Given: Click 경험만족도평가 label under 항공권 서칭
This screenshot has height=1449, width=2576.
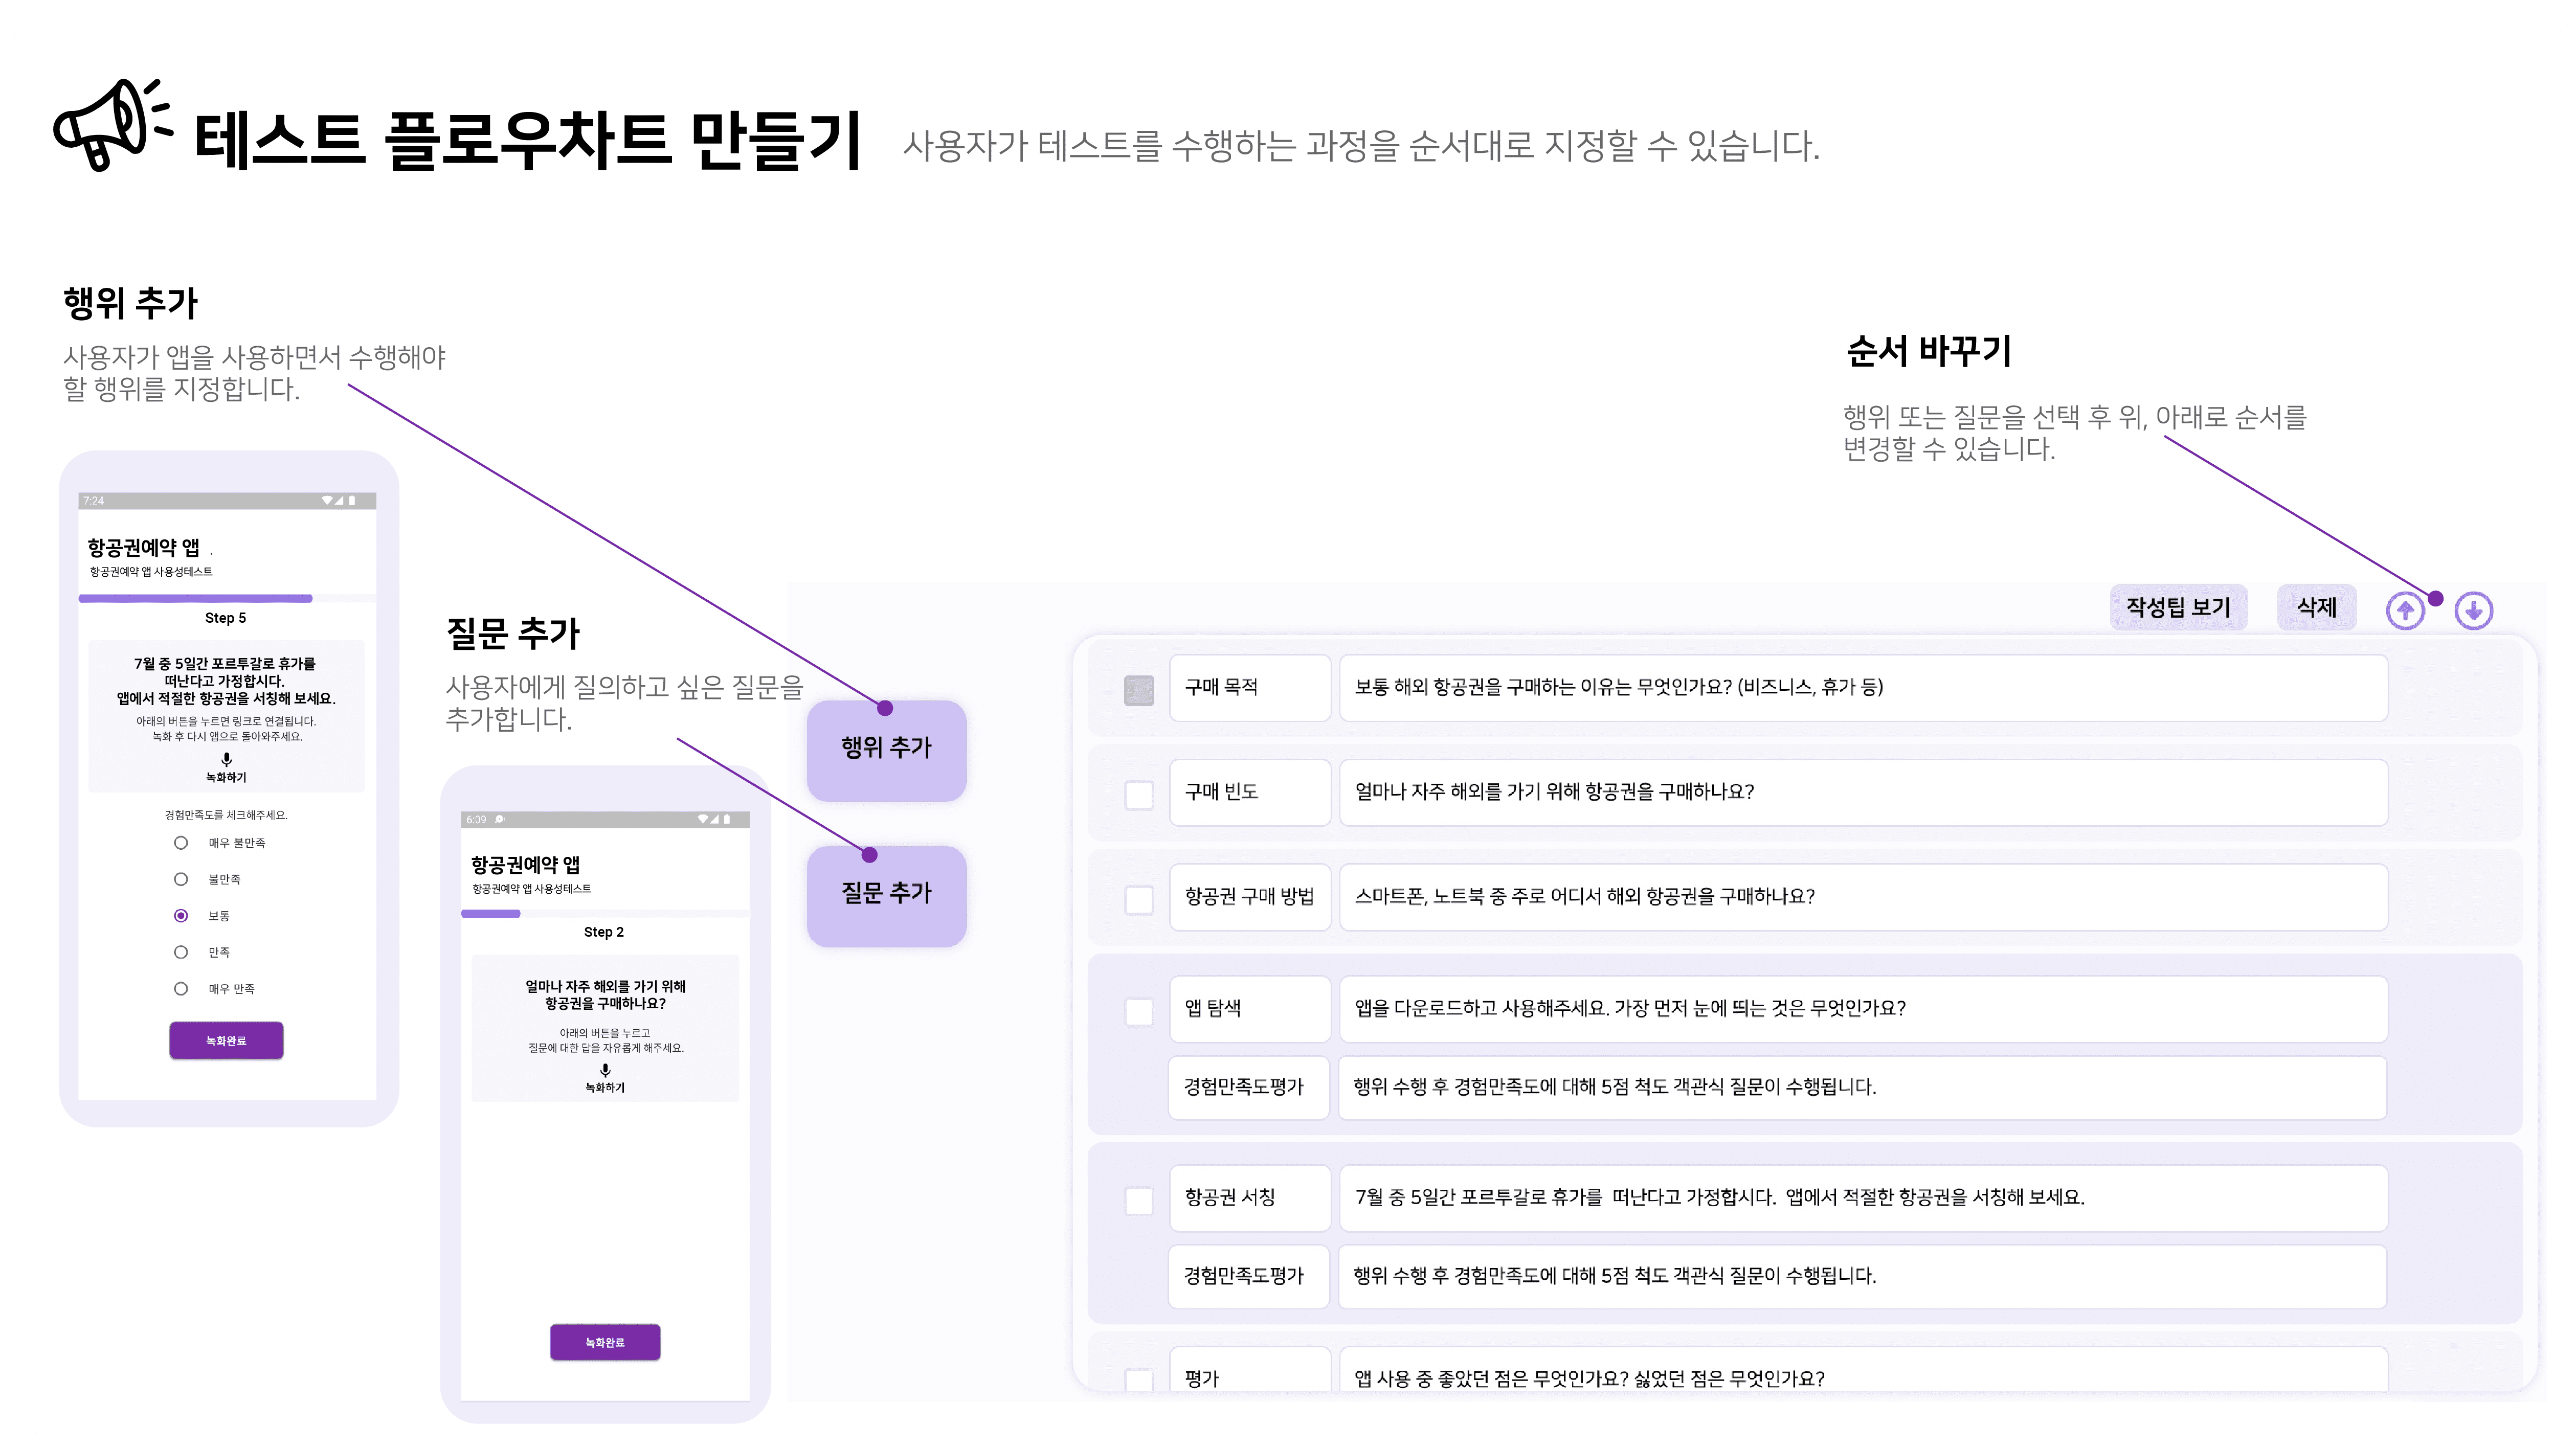Looking at the screenshot, I should click(x=1249, y=1277).
